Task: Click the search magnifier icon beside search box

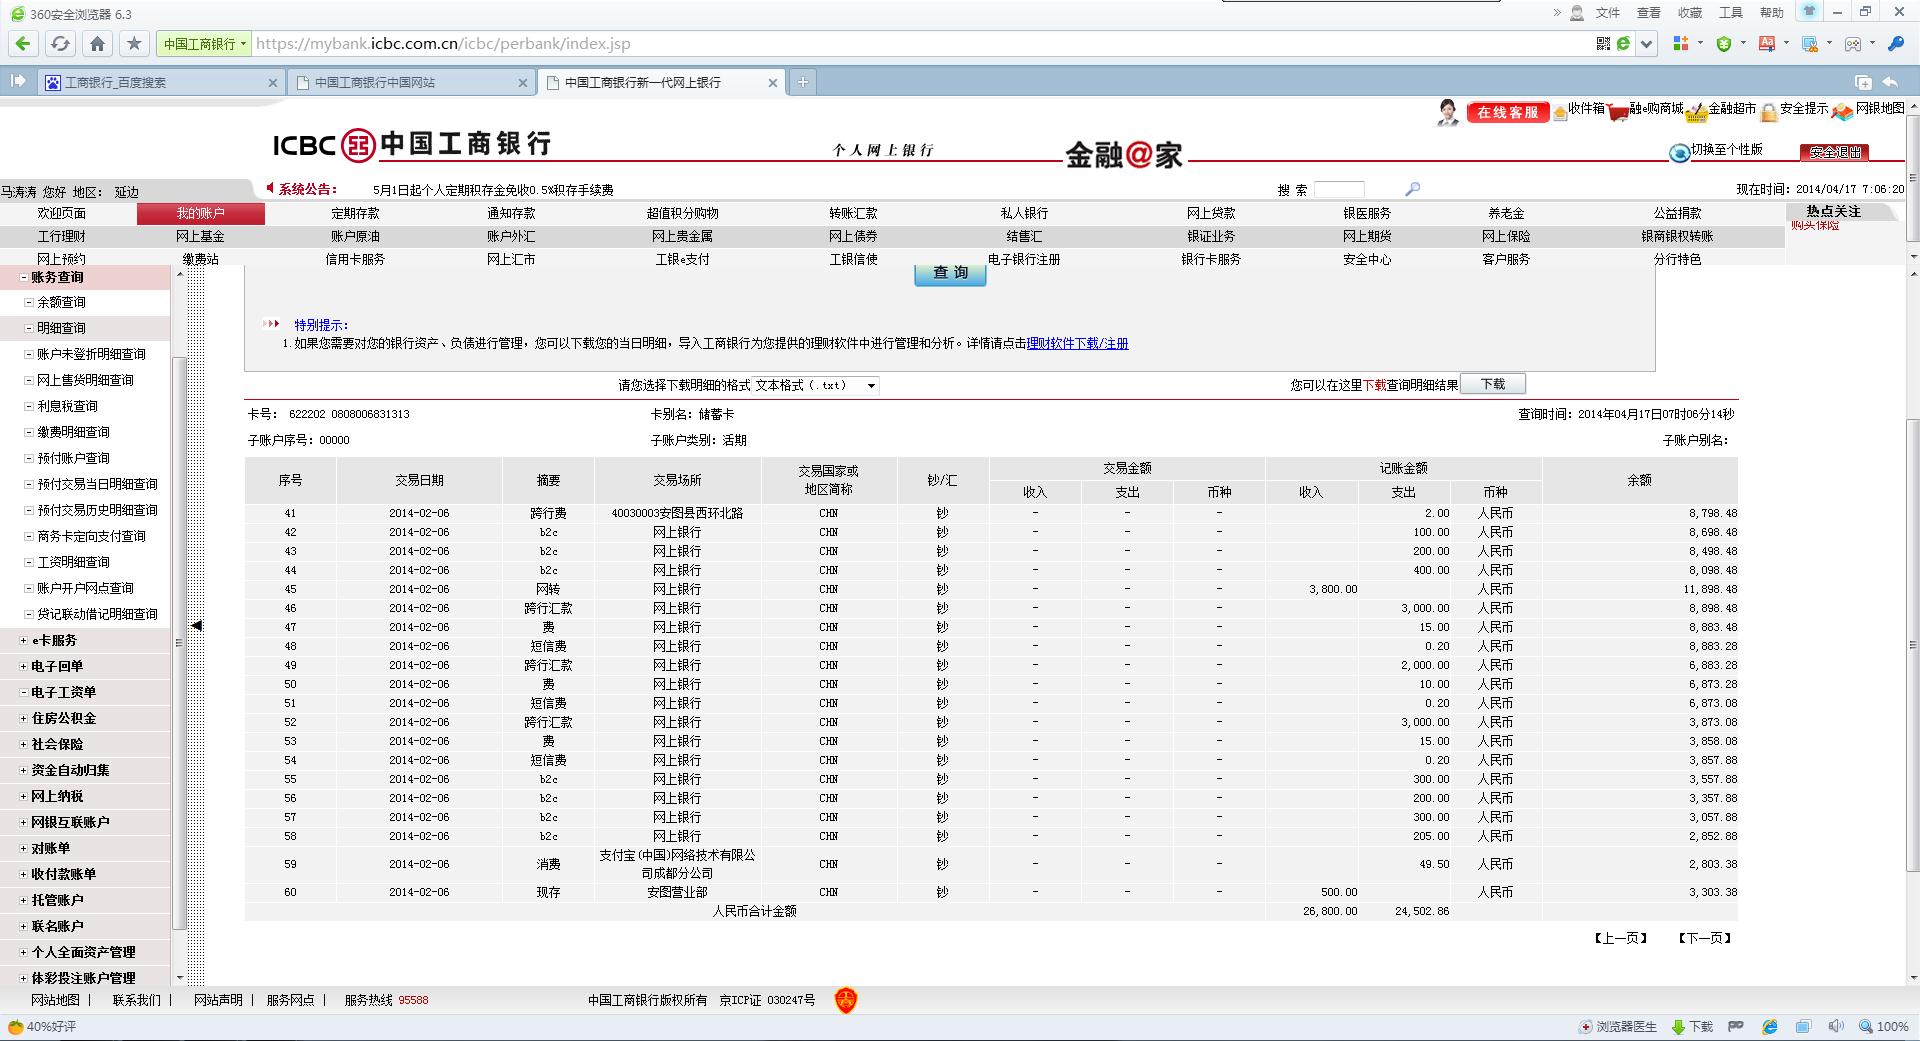Action: click(1412, 189)
